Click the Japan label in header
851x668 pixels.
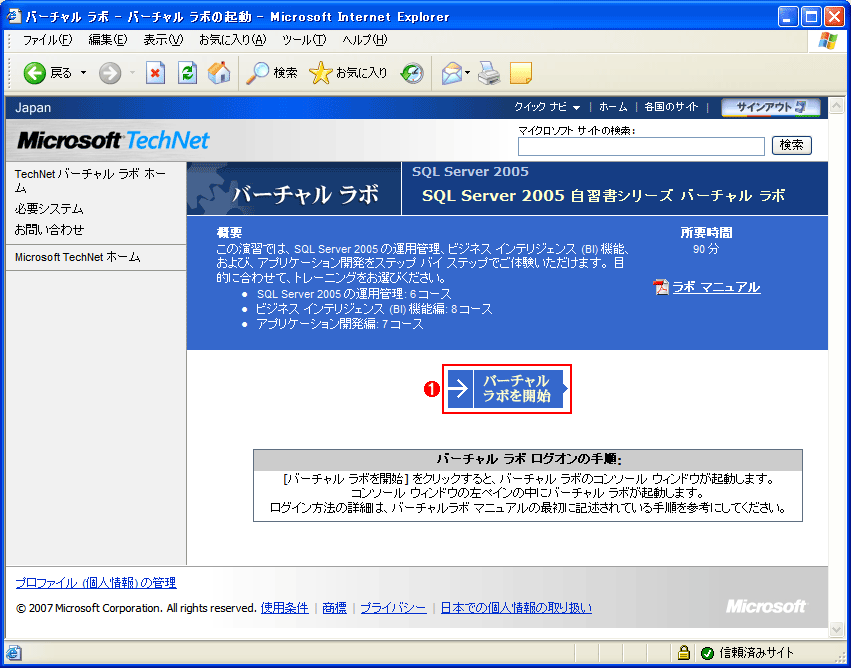coord(33,107)
